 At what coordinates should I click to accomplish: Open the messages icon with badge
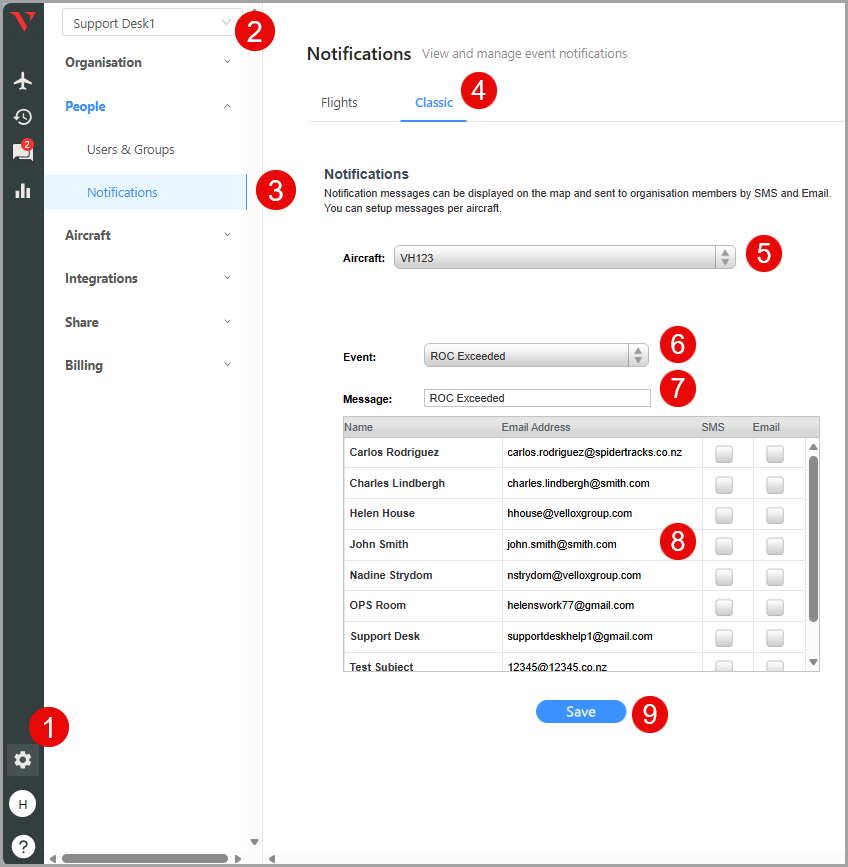pos(22,152)
